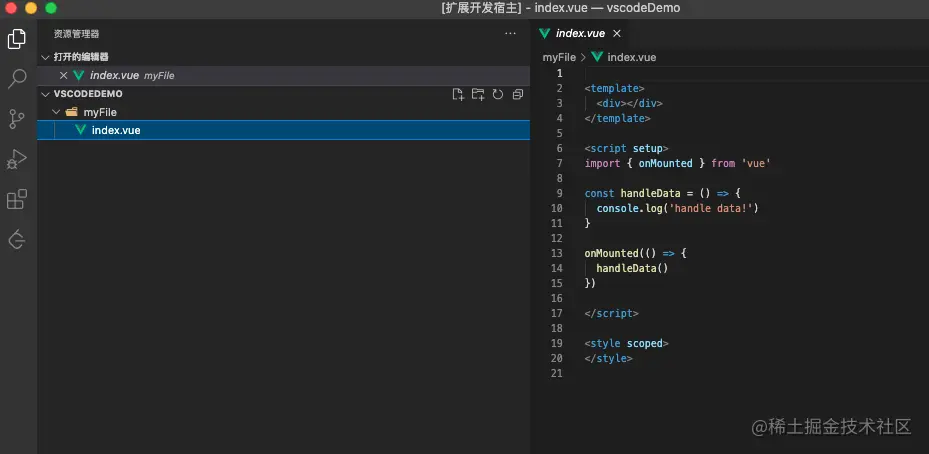Click the bottom activity bar extension icon

point(17,239)
